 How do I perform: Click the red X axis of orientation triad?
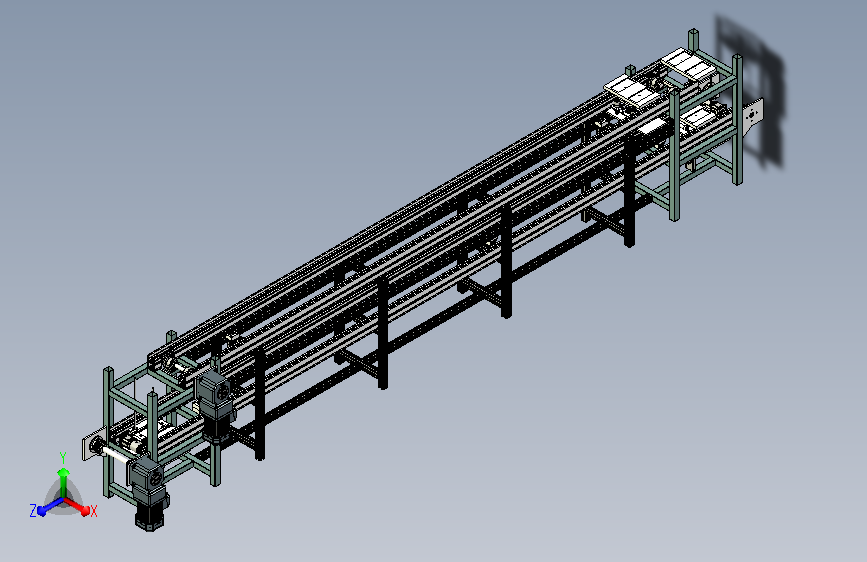82,508
